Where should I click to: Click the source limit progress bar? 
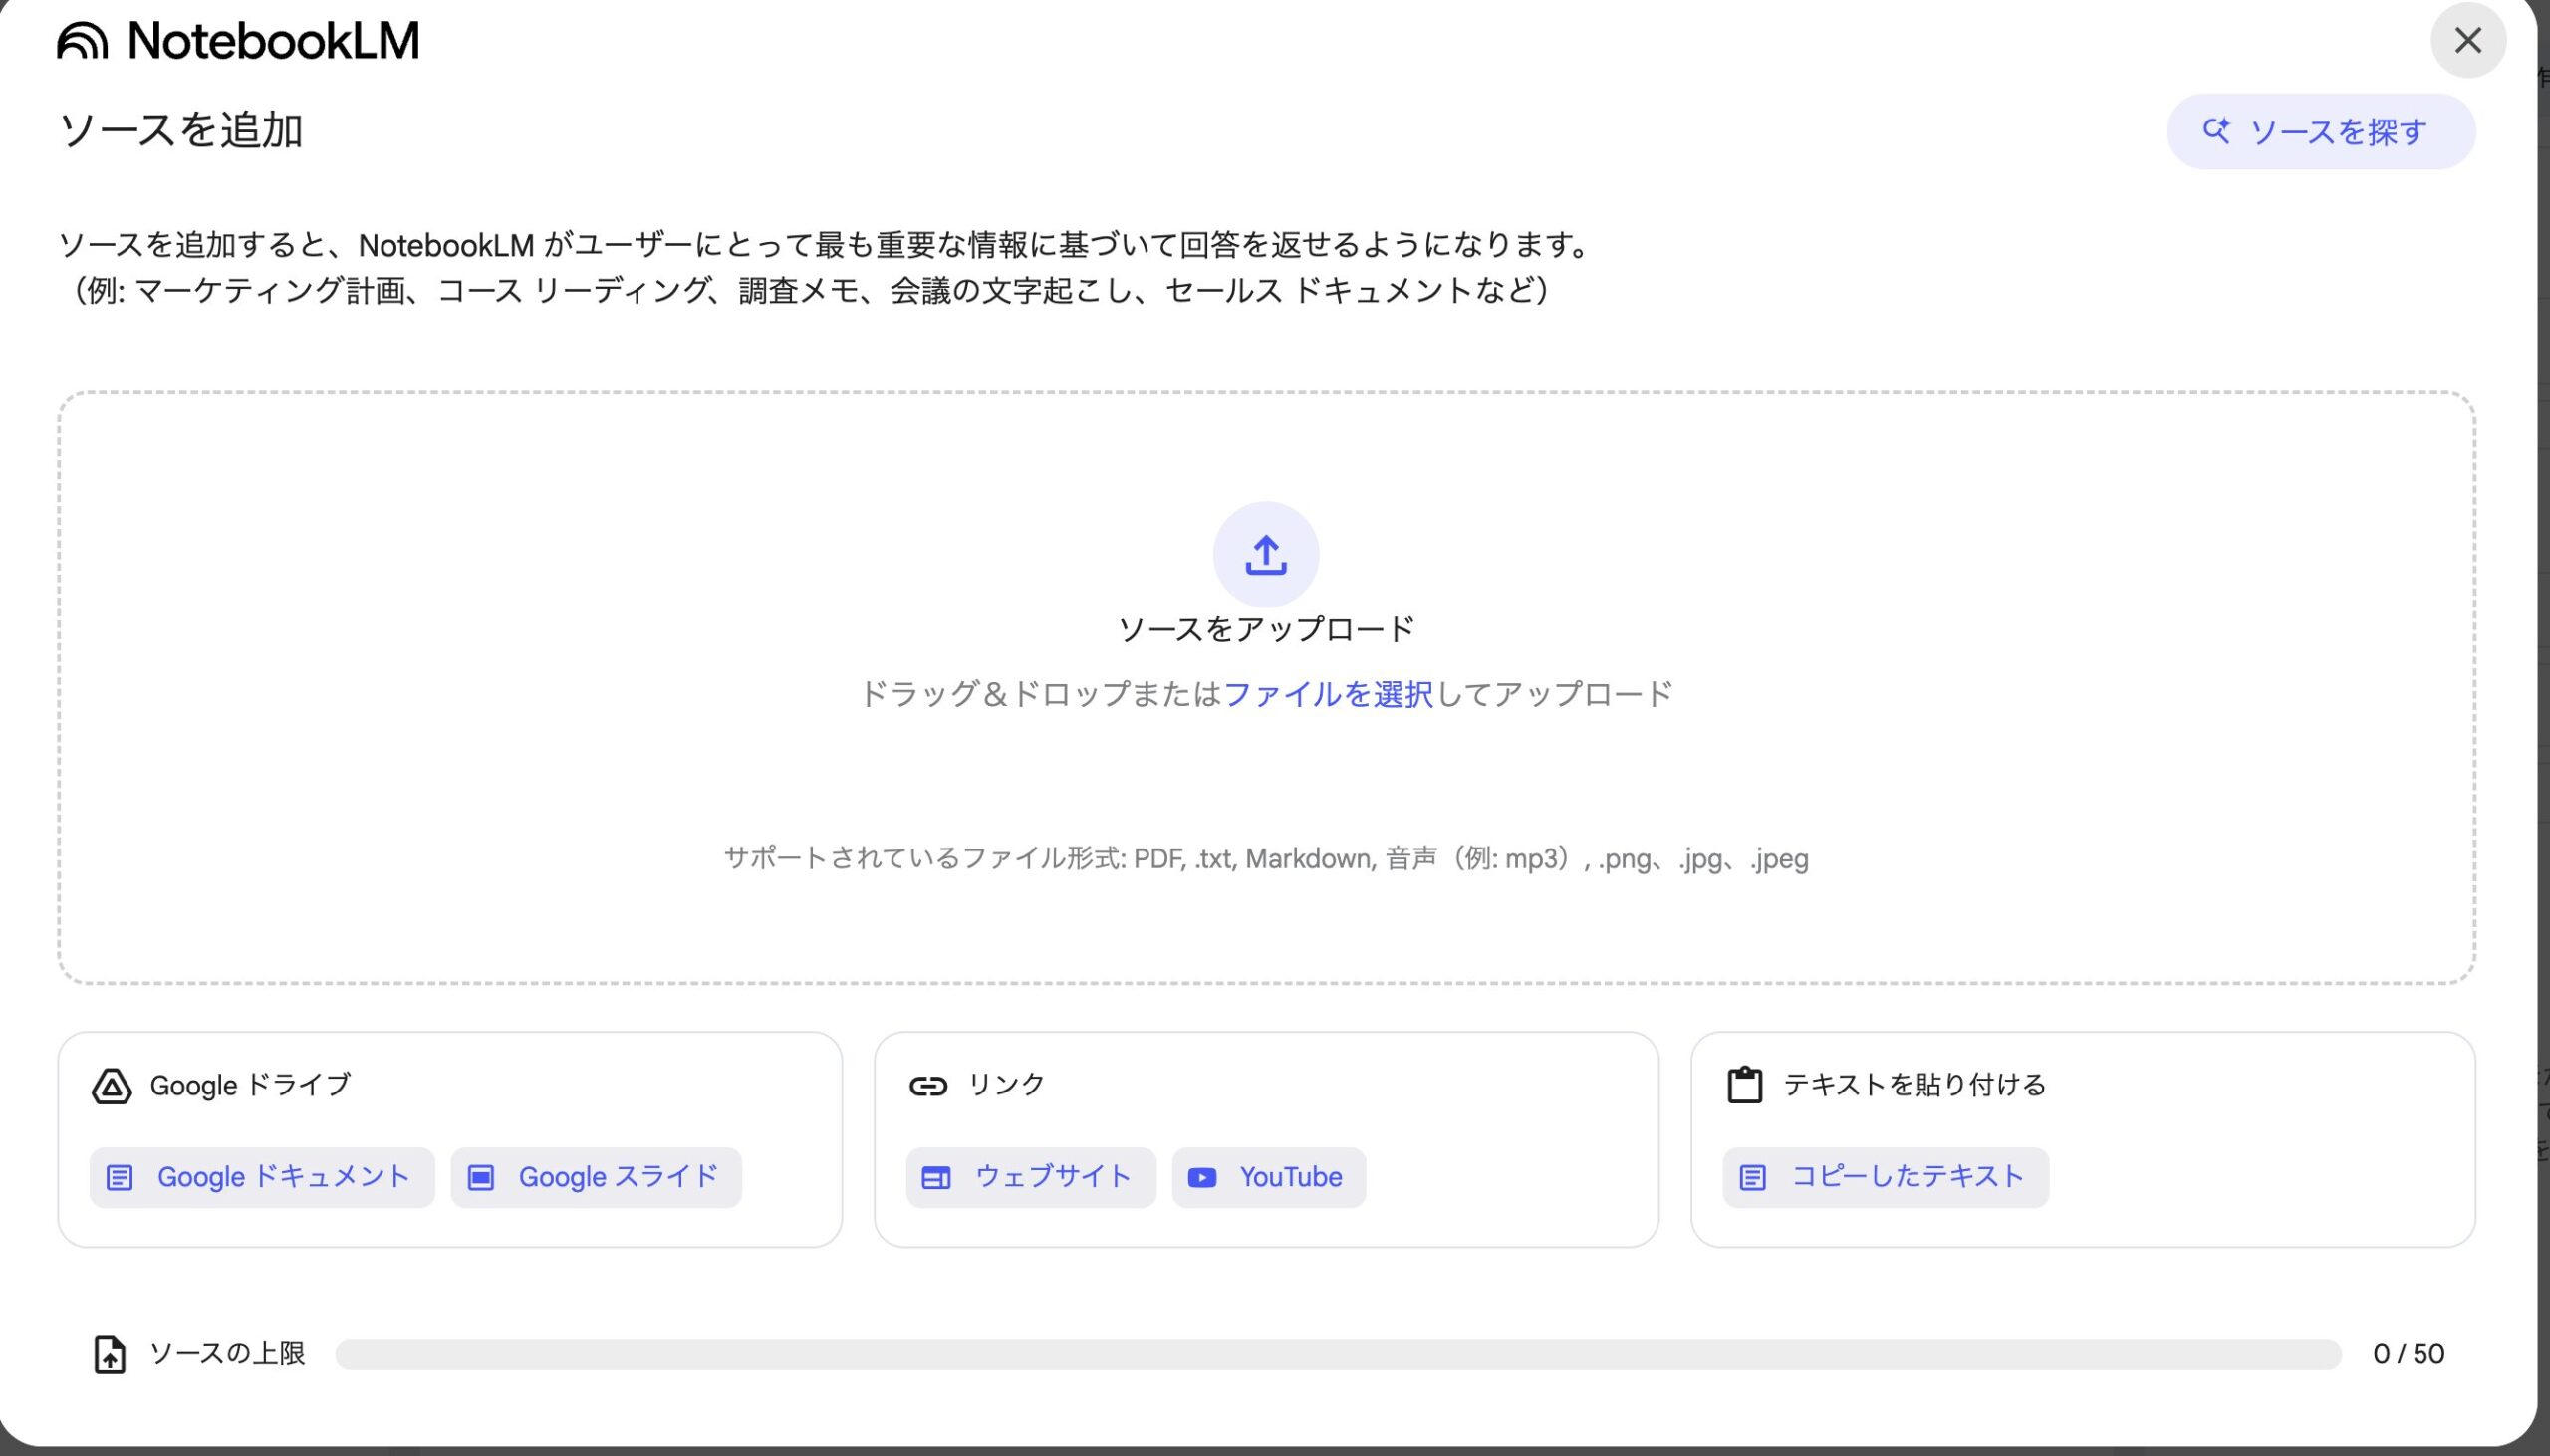[x=1338, y=1355]
